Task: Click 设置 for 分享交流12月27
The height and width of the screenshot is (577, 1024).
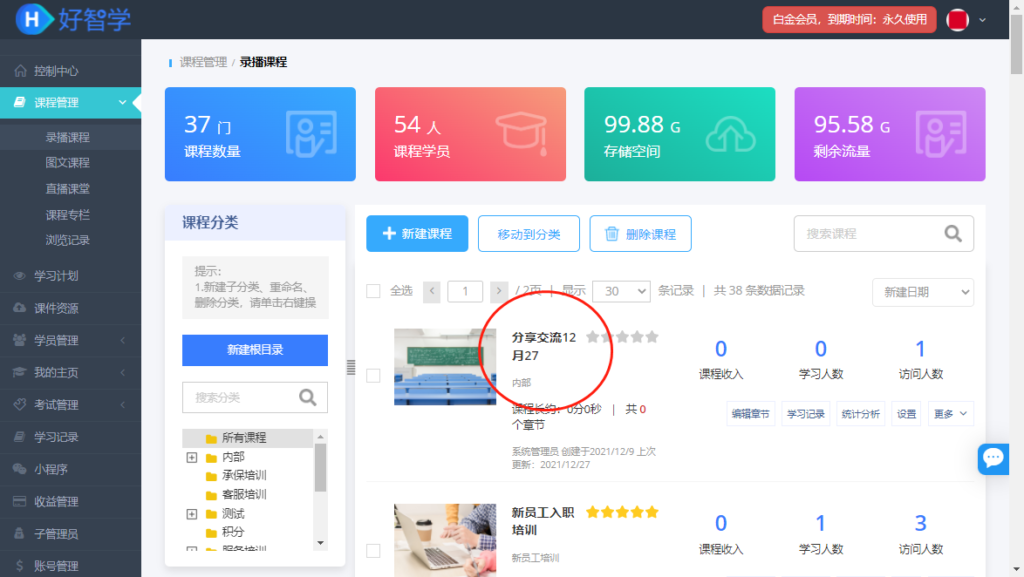Action: [906, 414]
